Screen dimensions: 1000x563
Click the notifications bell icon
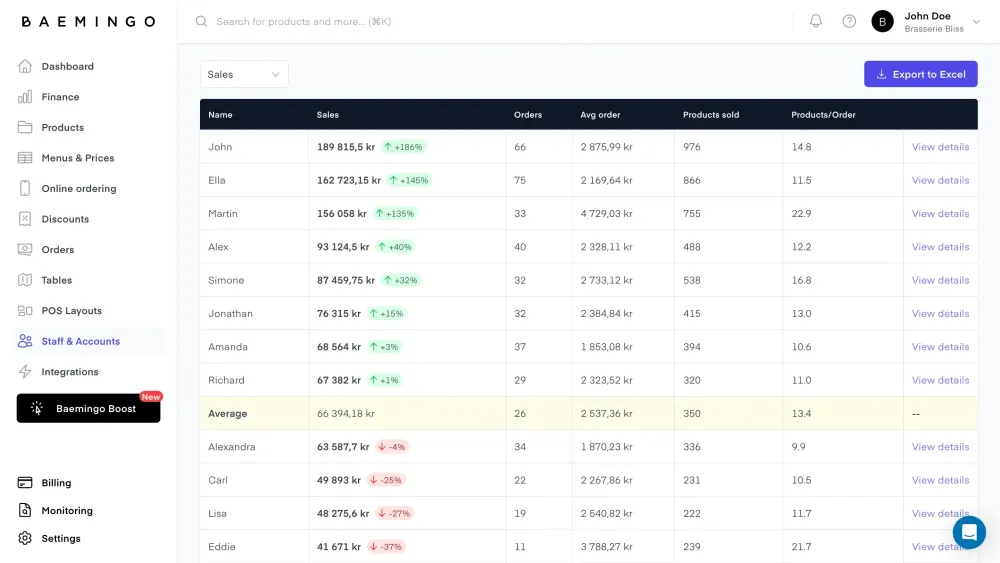pos(816,21)
